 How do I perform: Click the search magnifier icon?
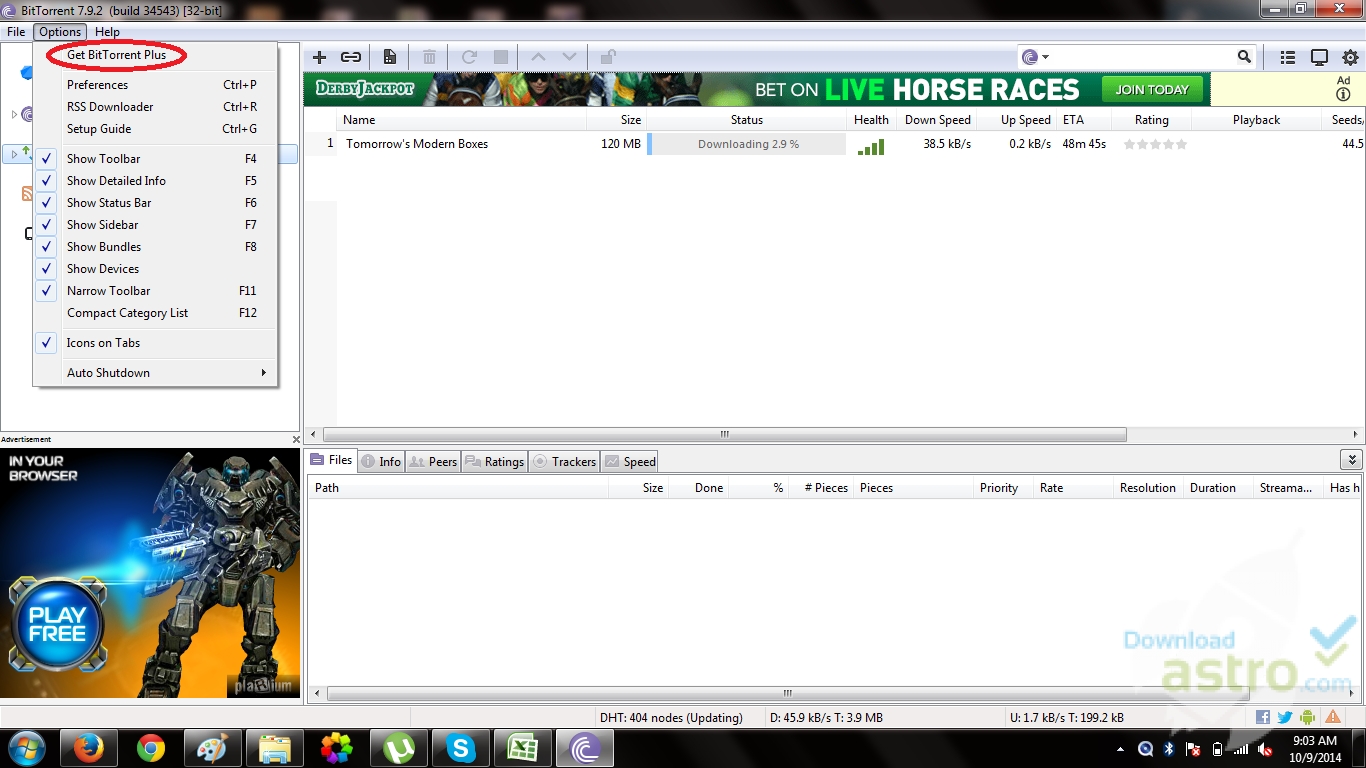1244,57
